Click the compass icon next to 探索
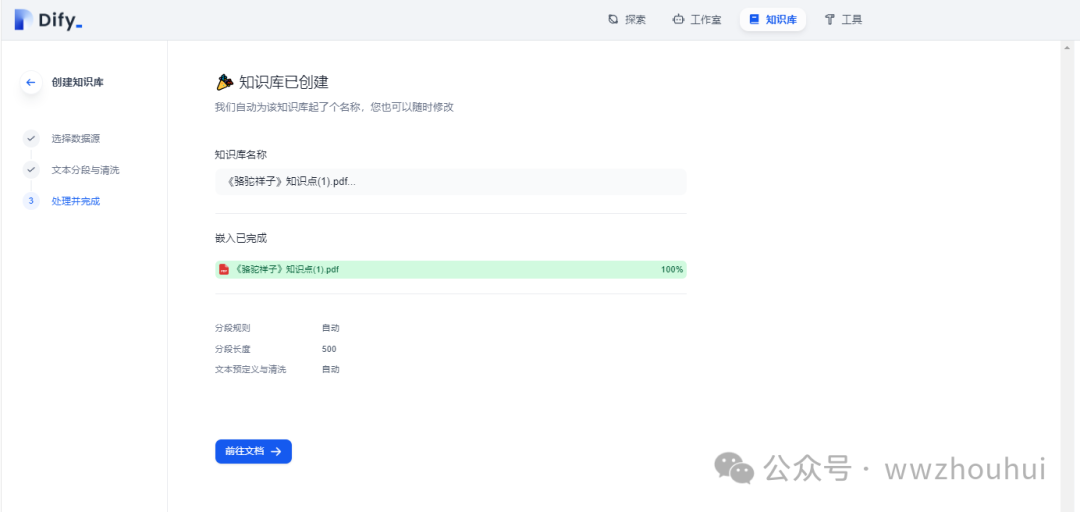This screenshot has height=512, width=1080. click(x=613, y=19)
